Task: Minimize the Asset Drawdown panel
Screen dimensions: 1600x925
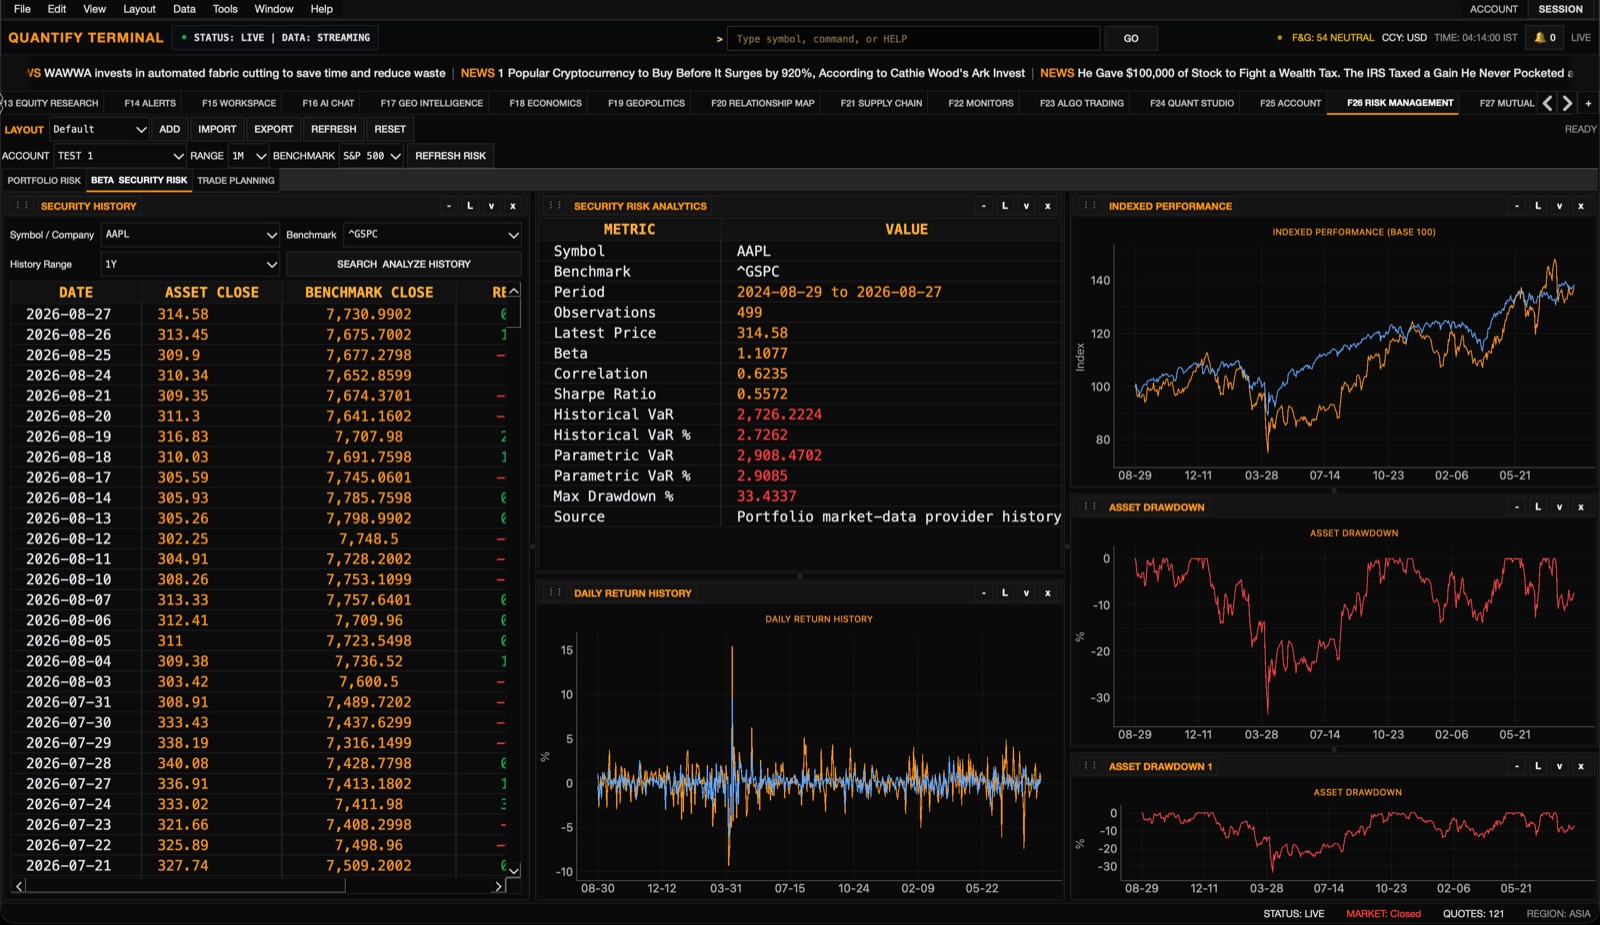Action: (1517, 507)
